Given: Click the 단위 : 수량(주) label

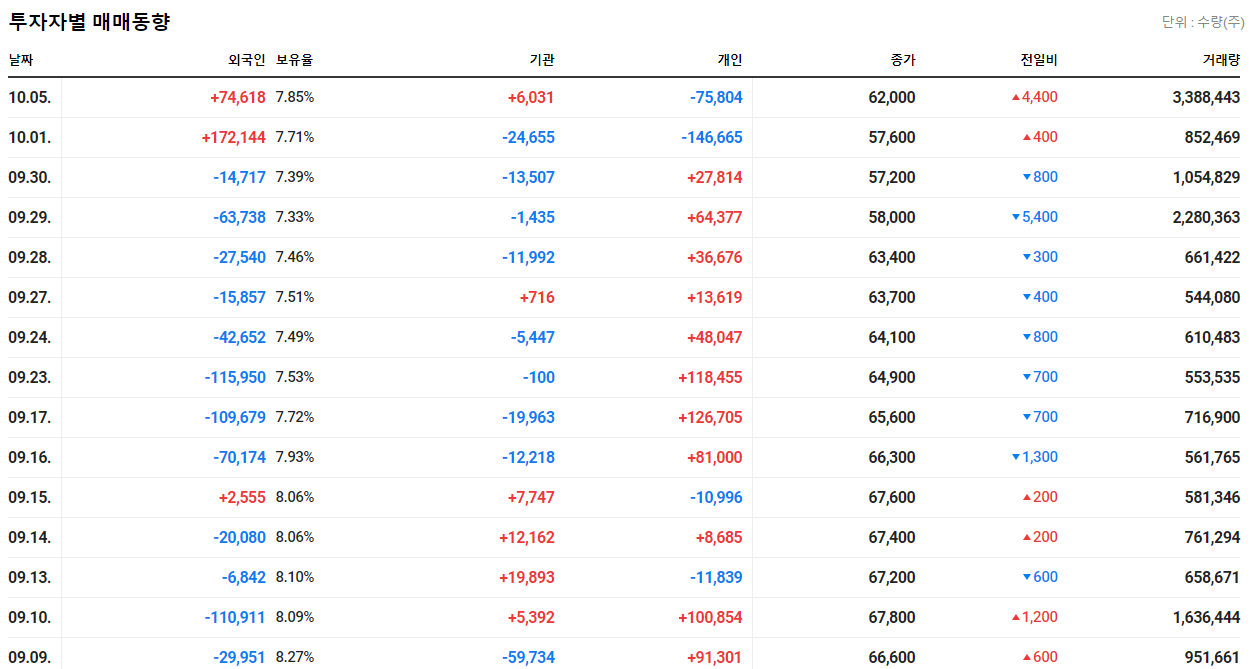Looking at the screenshot, I should [1203, 22].
